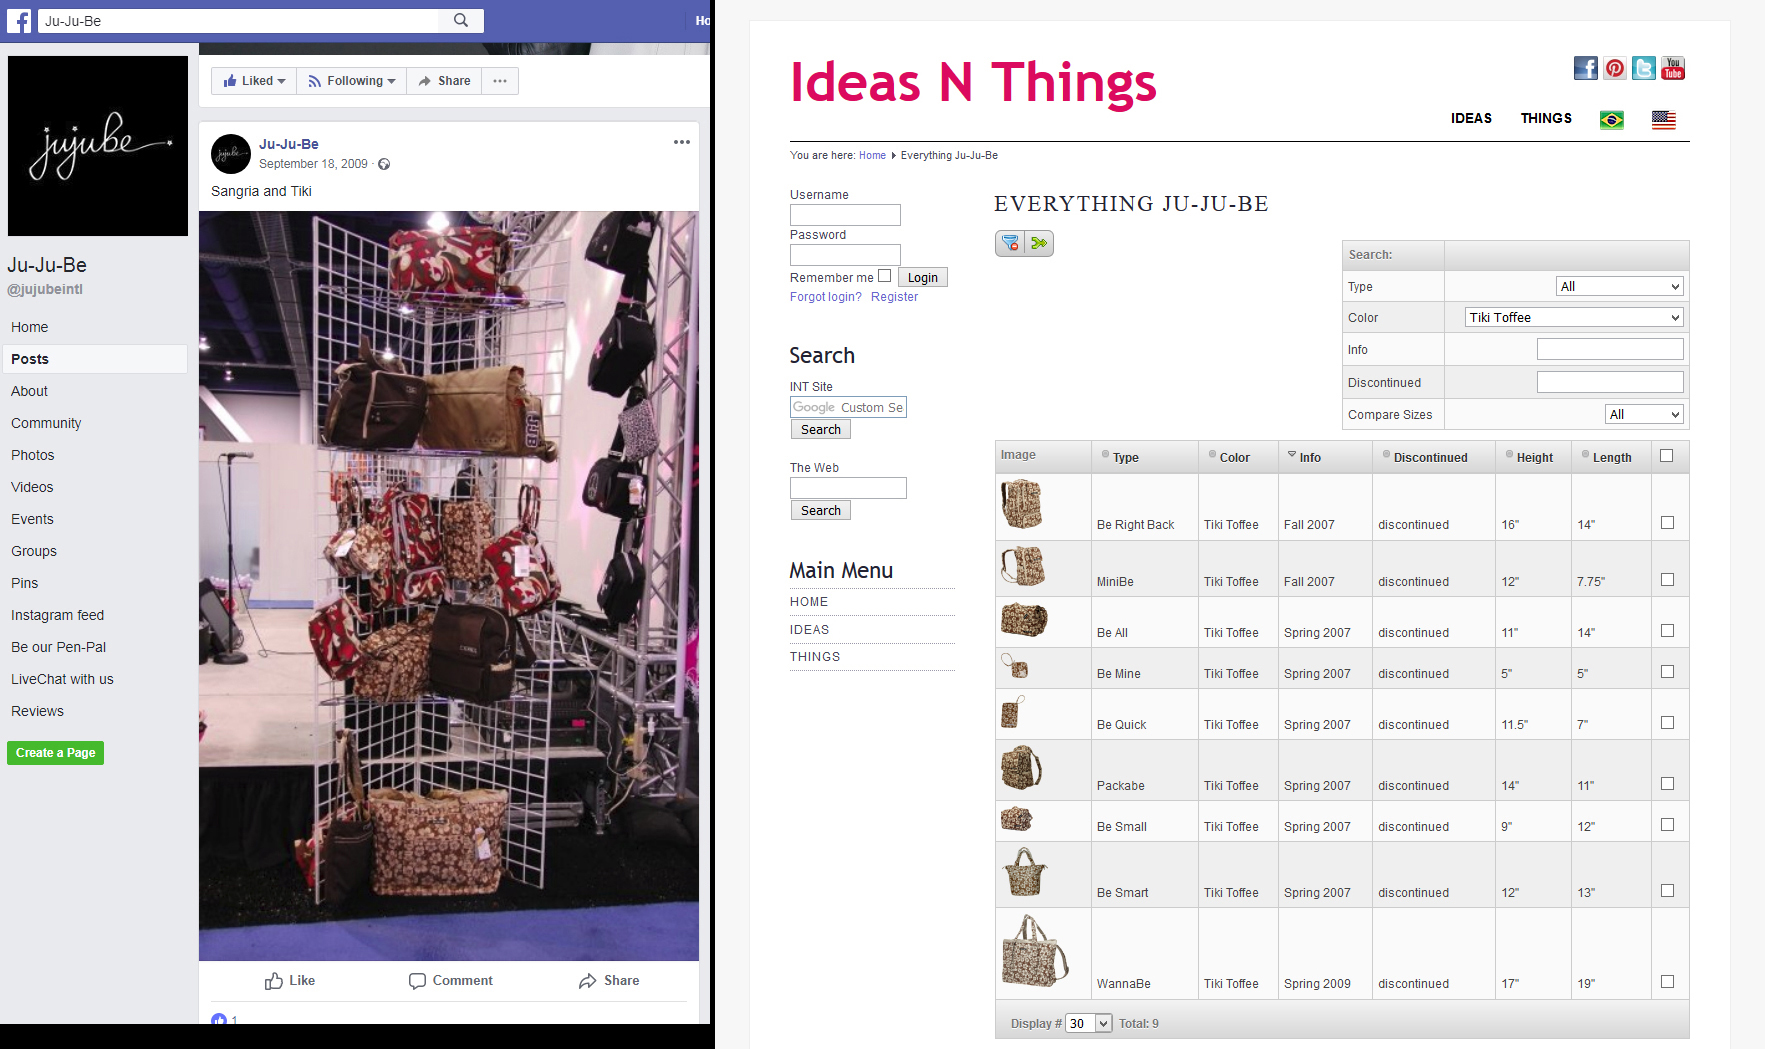
Task: Sort table by Discontinued column
Action: [x=1430, y=458]
